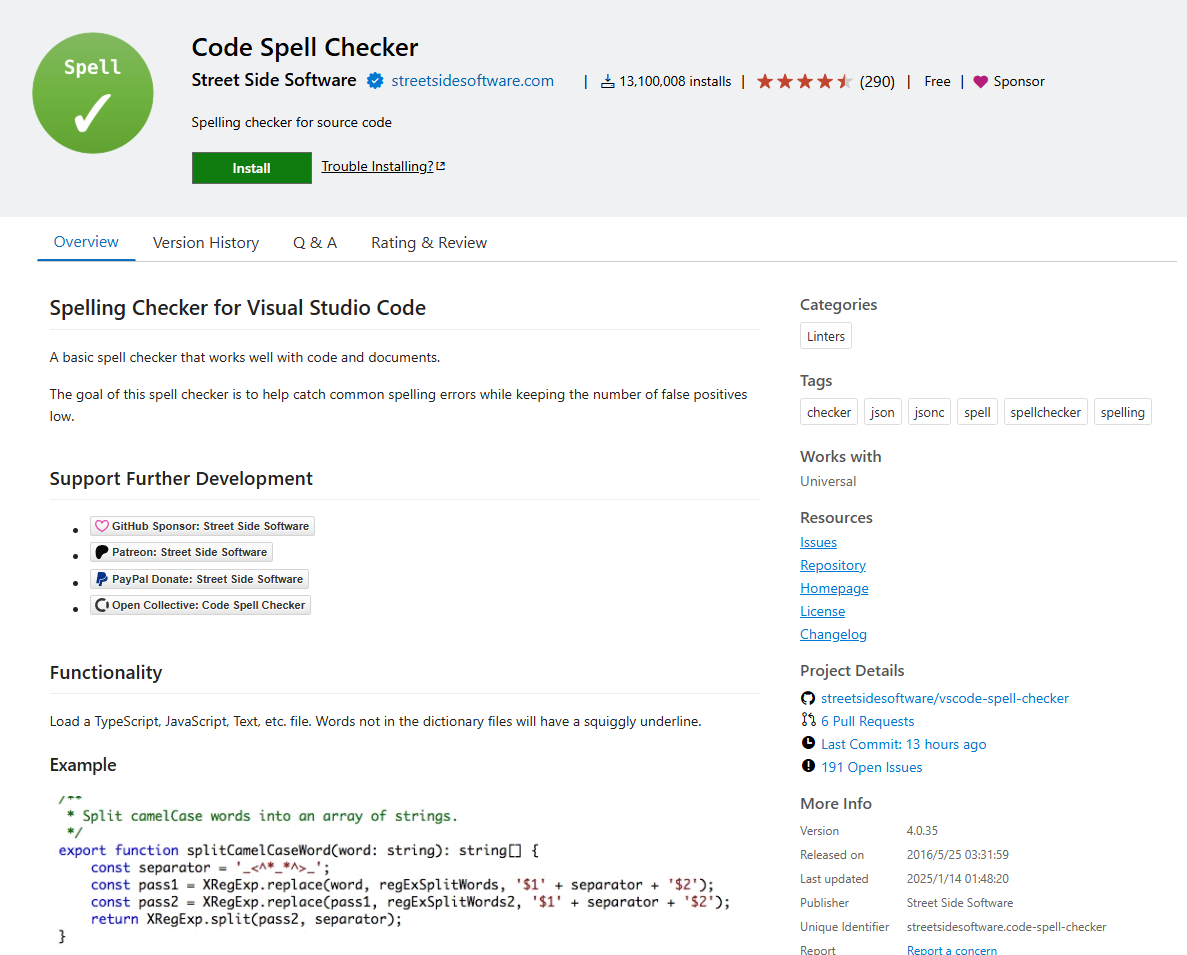
Task: Install the Code Spell Checker extension
Action: (251, 168)
